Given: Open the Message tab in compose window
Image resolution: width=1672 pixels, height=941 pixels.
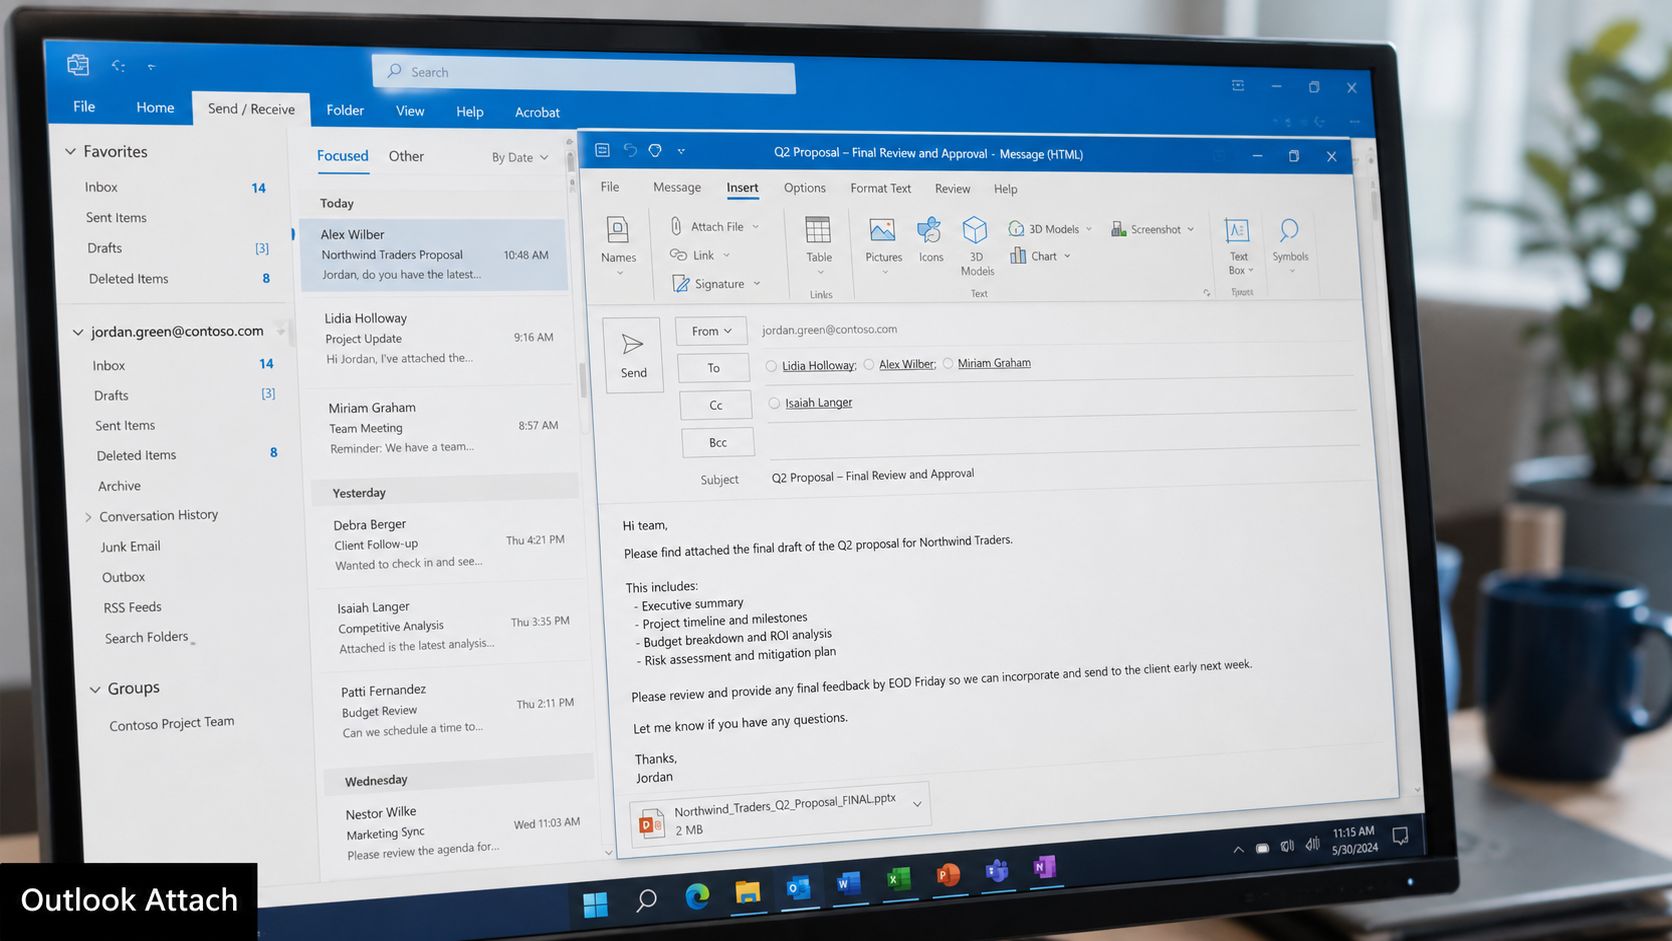Looking at the screenshot, I should click(677, 187).
